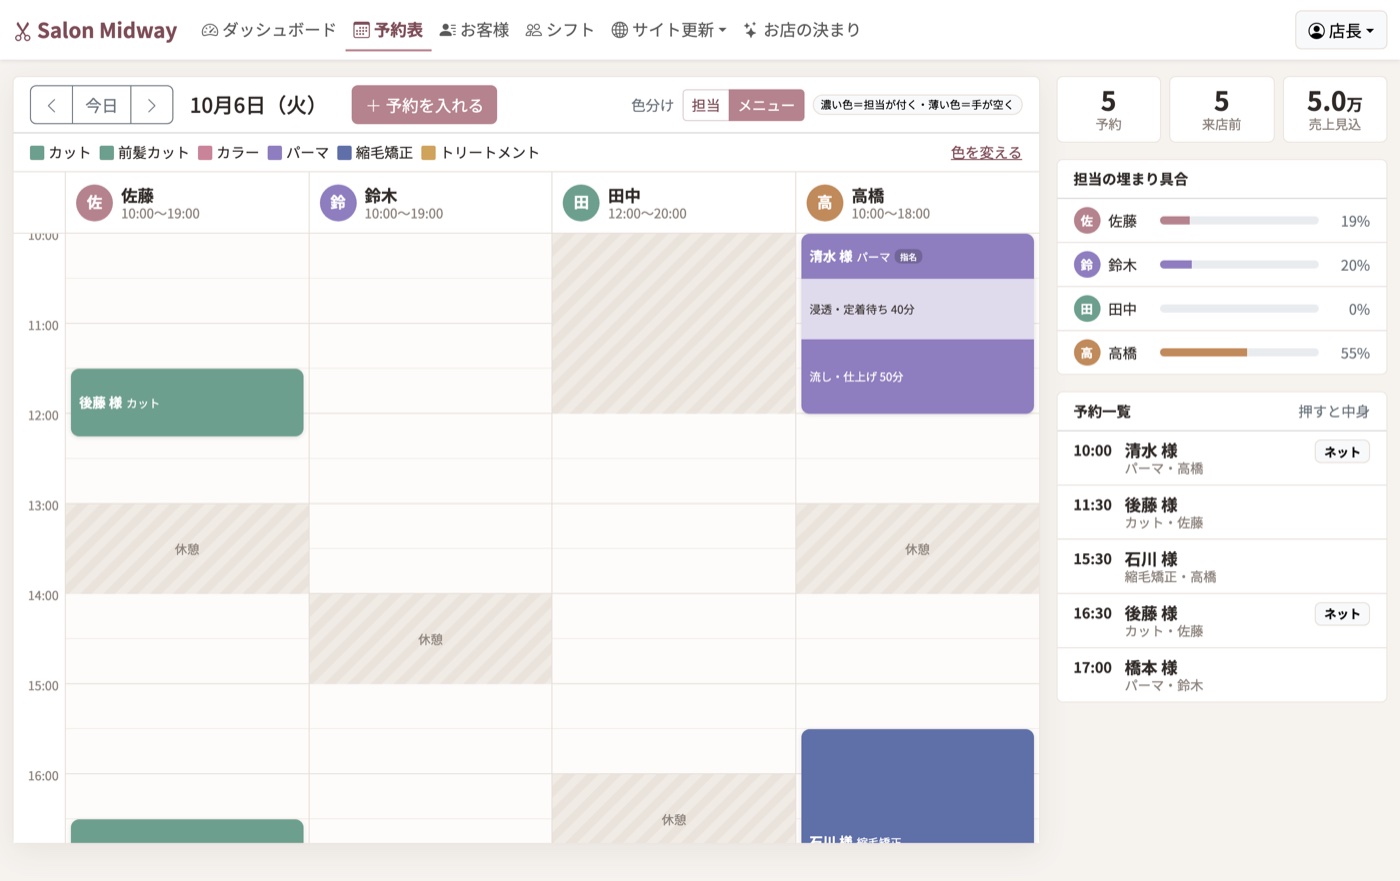Open the お店の決まり settings page

click(802, 30)
